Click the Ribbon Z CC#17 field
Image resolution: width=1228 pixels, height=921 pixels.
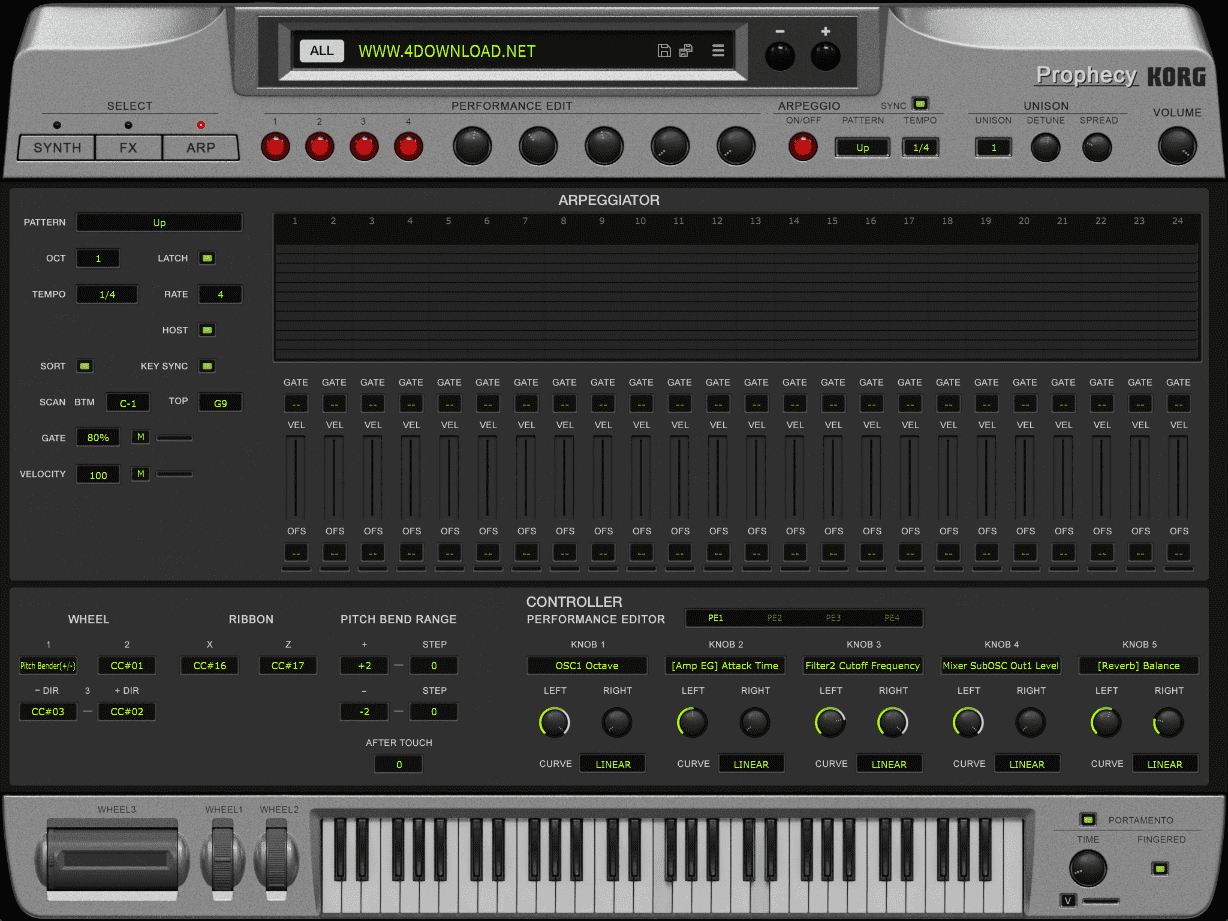coord(288,665)
